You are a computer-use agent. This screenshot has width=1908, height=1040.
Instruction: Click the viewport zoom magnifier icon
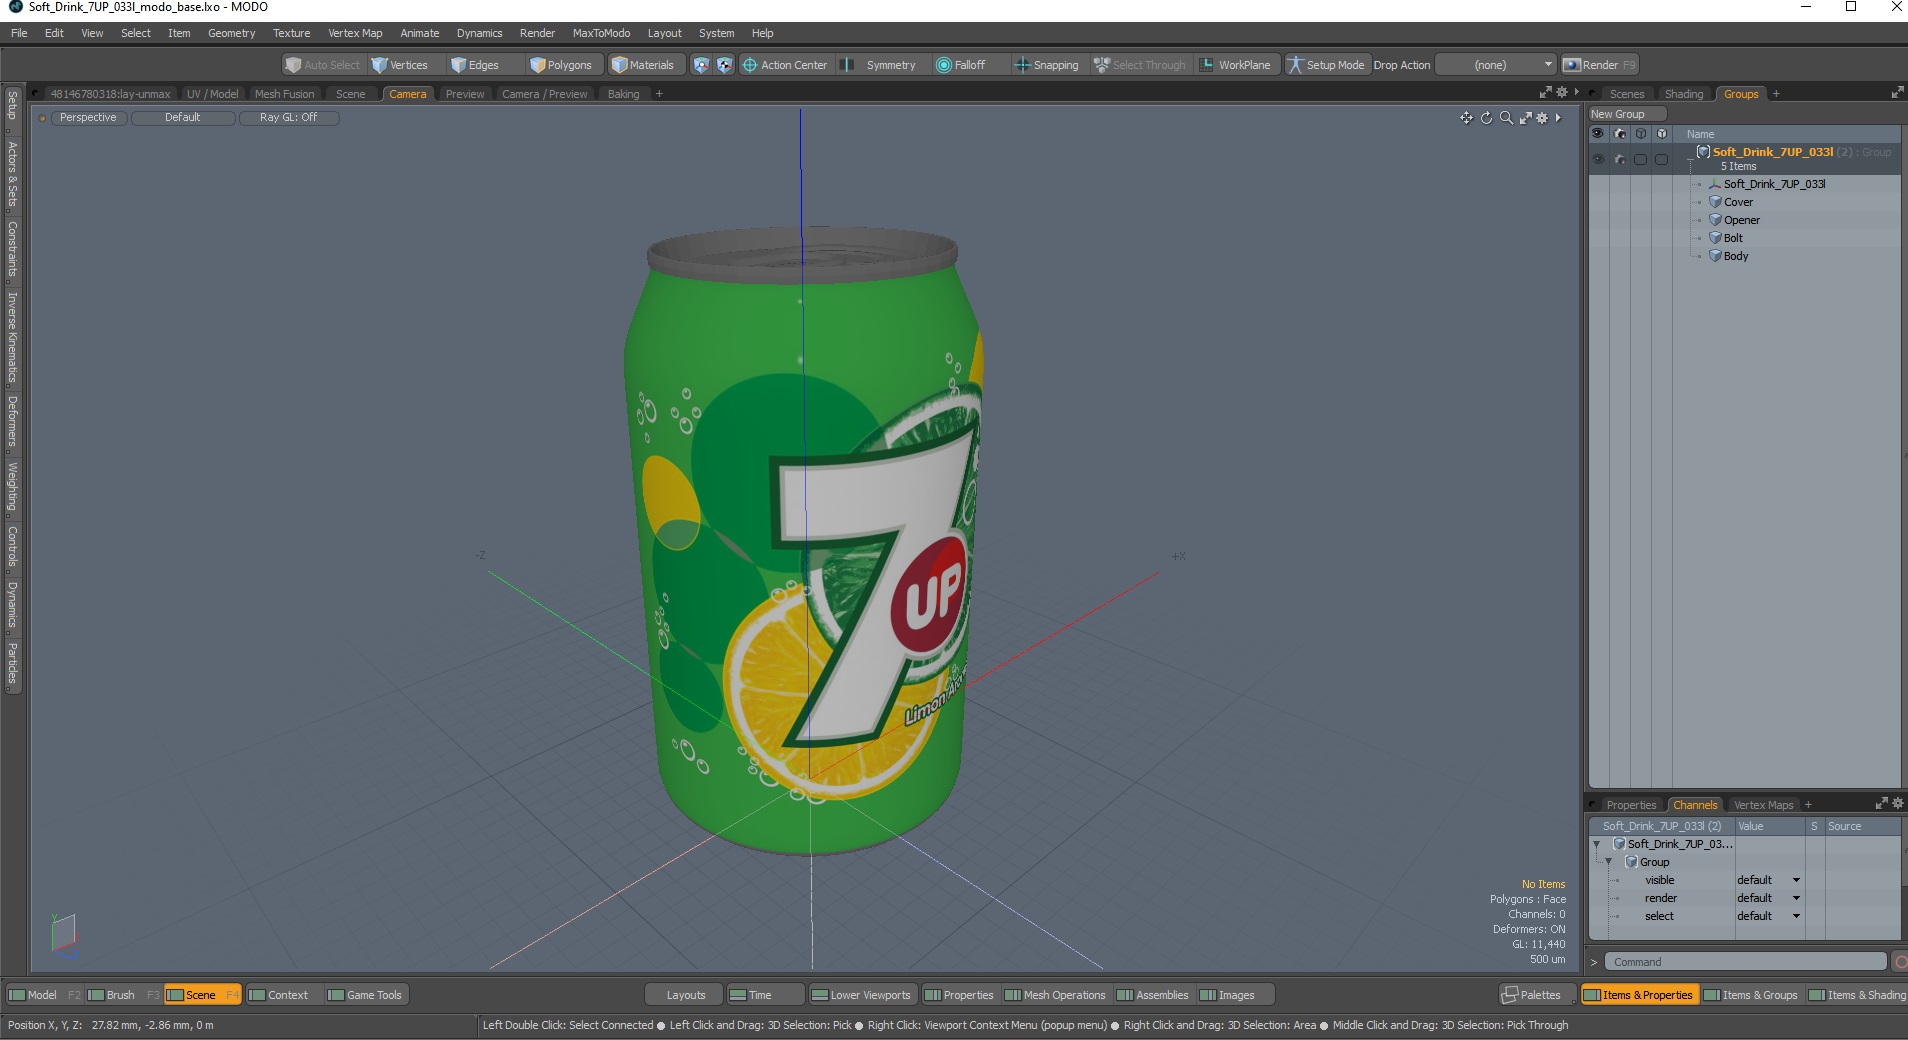point(1506,118)
